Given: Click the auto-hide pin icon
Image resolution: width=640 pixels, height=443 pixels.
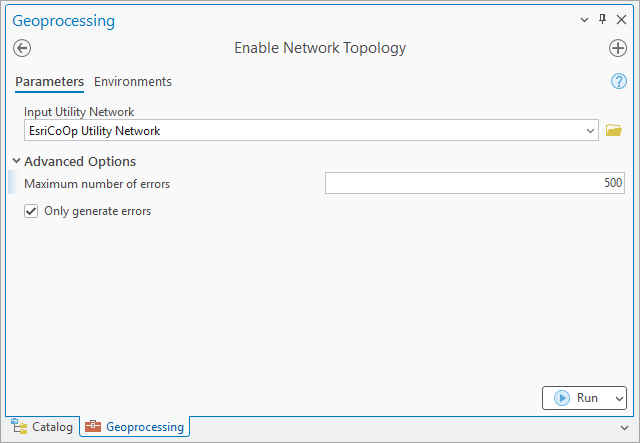Looking at the screenshot, I should pyautogui.click(x=602, y=20).
